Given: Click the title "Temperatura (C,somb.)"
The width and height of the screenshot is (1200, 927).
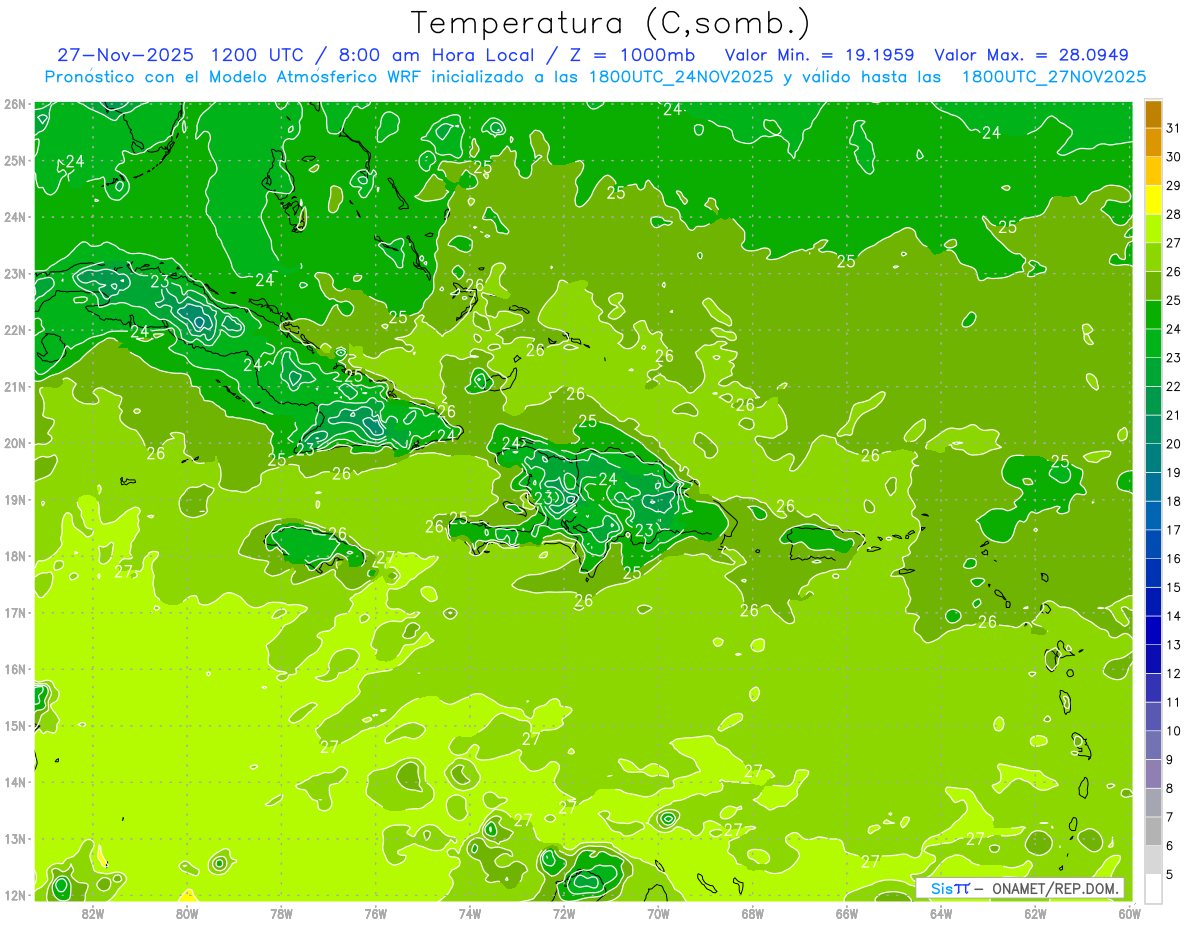Looking at the screenshot, I should [611, 24].
